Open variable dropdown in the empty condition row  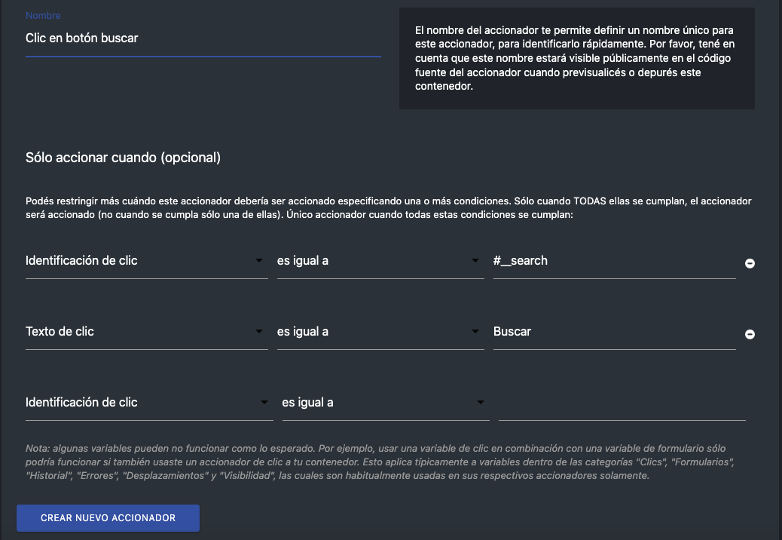pos(149,402)
